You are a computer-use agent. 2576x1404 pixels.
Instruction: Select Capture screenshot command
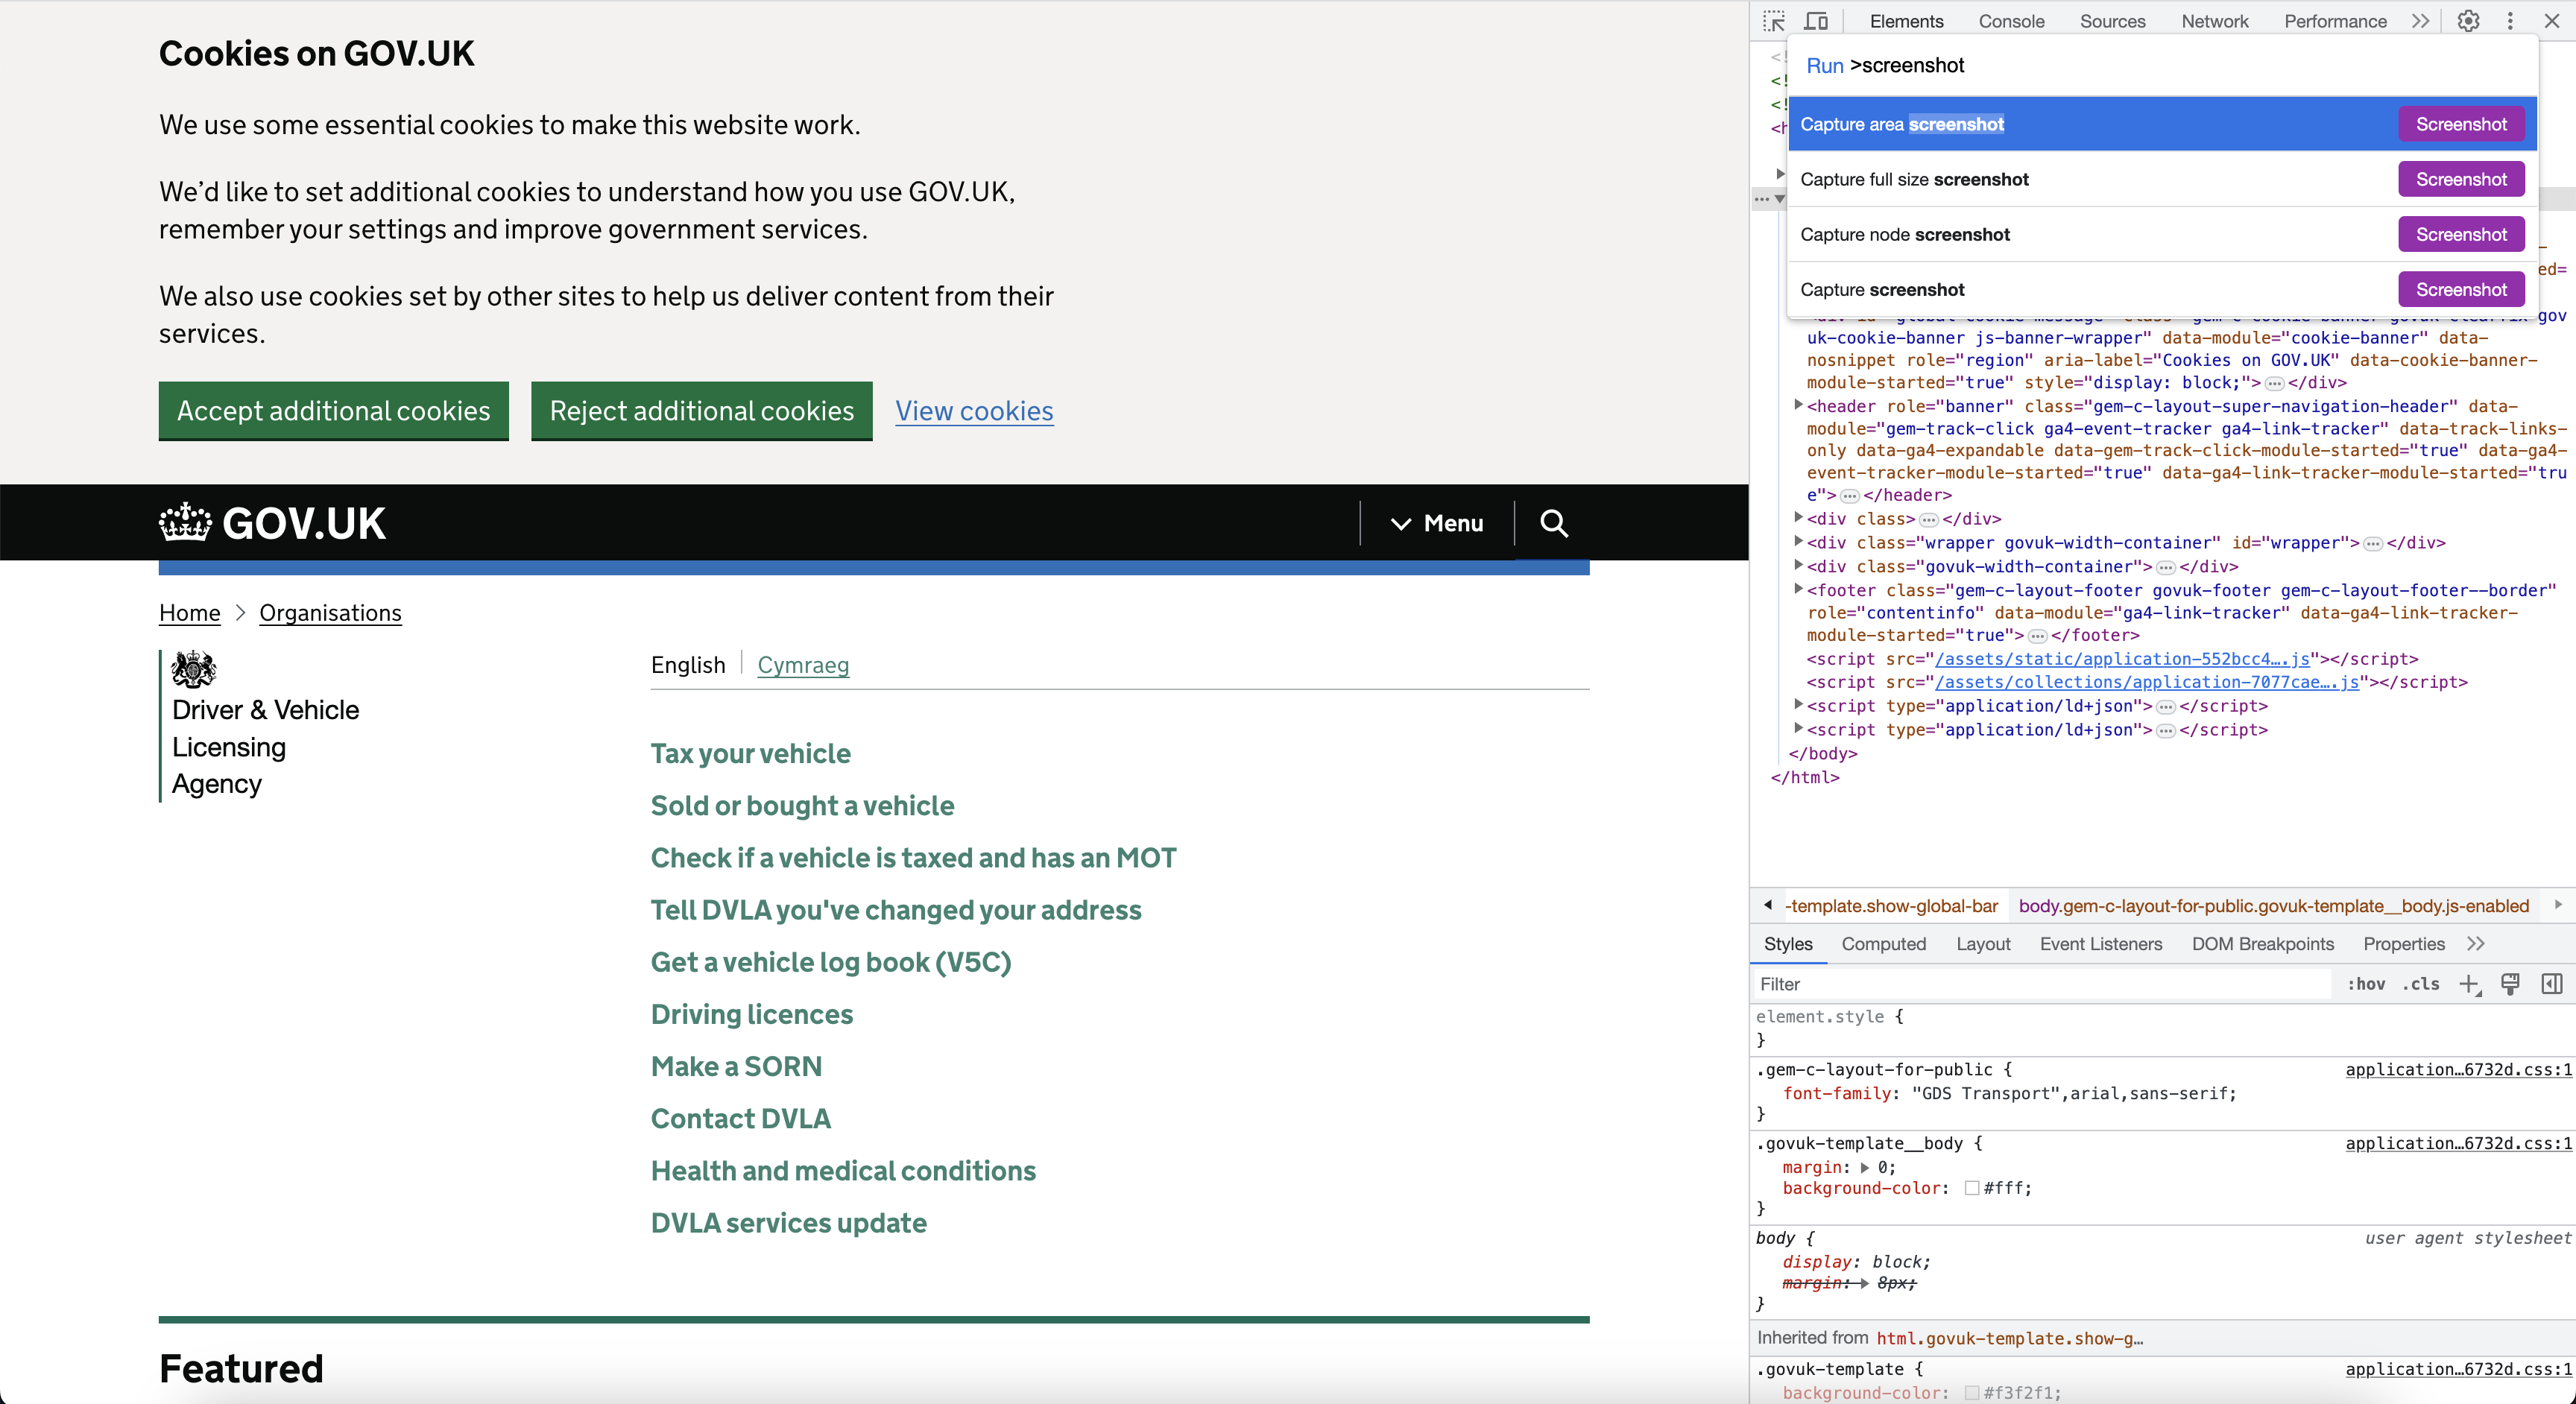[x=2162, y=289]
